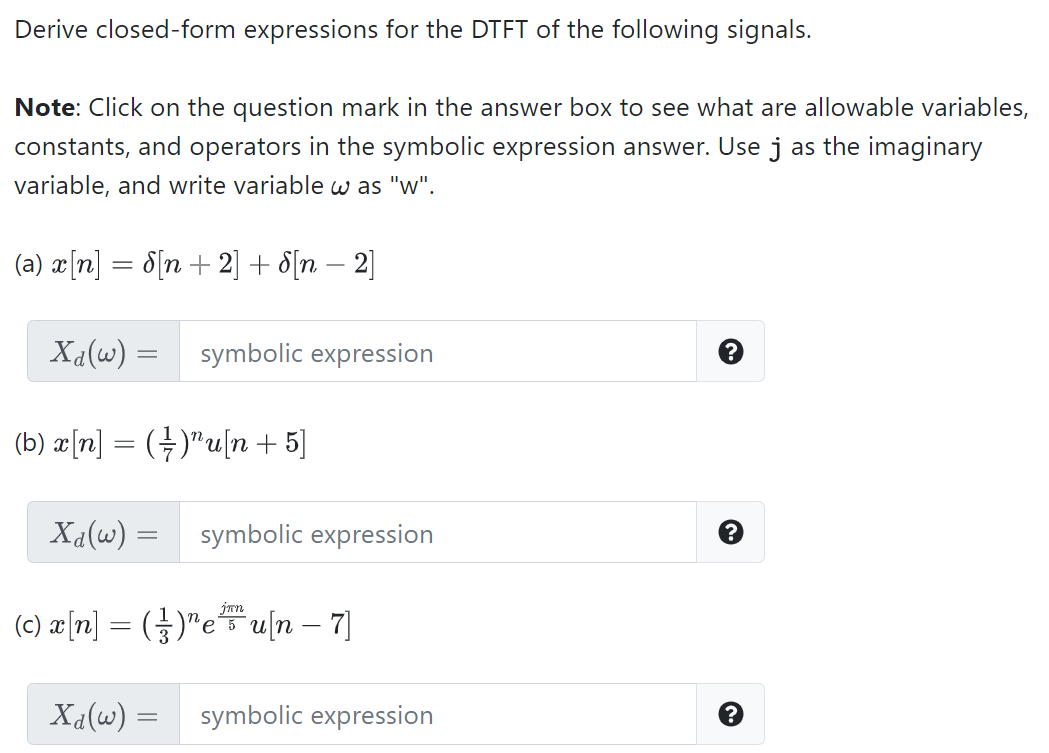This screenshot has width=1049, height=753.
Task: Click the symbolic expression field for part (b)
Action: (437, 532)
